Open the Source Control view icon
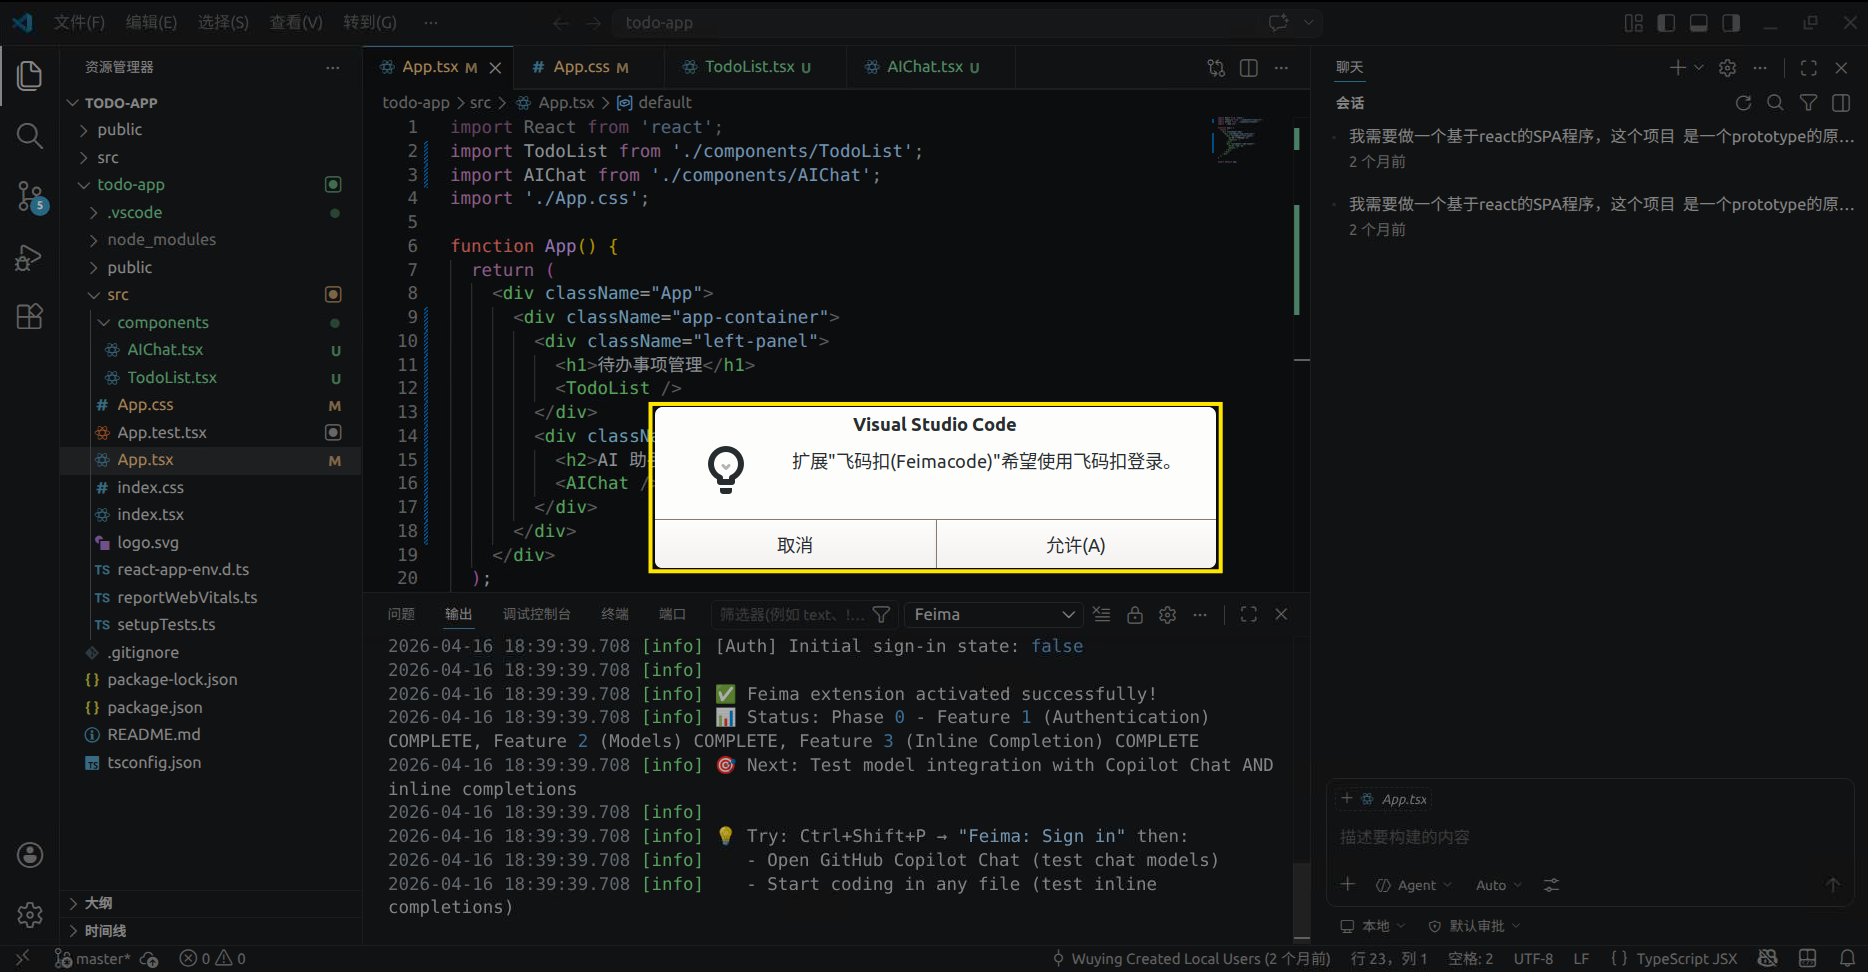 click(x=30, y=196)
